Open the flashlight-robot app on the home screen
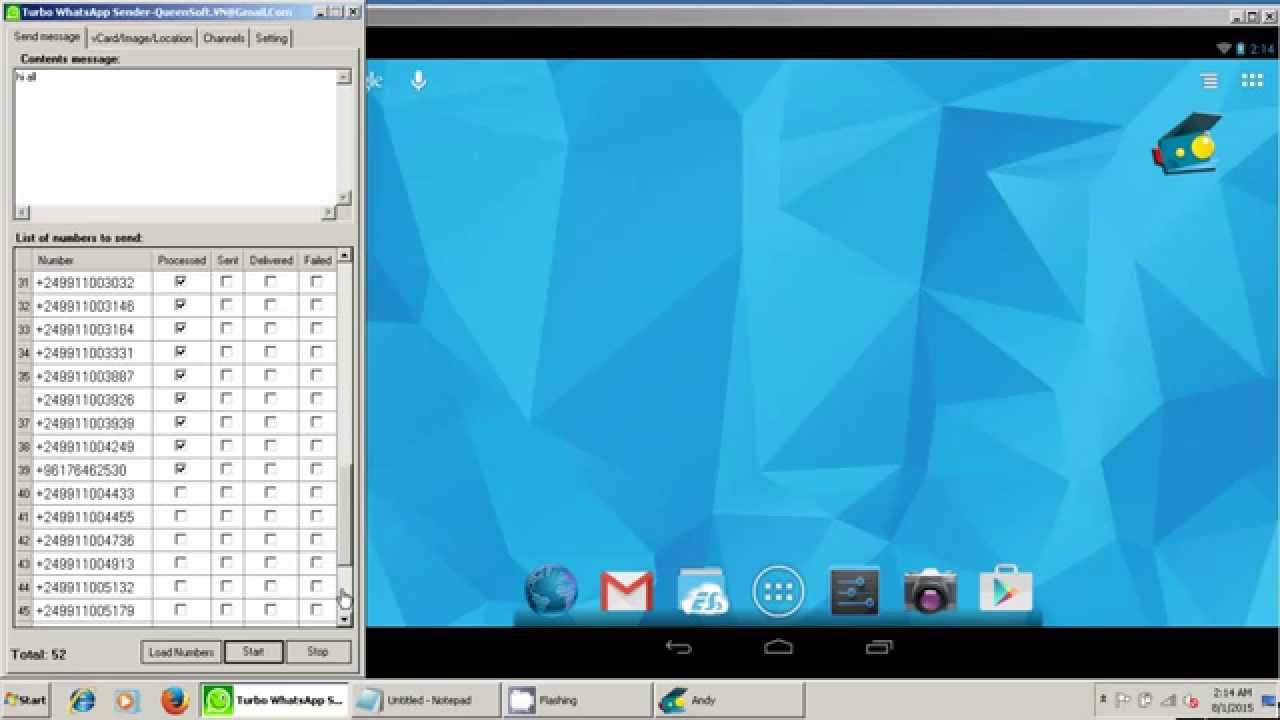The height and width of the screenshot is (720, 1280). (1187, 144)
